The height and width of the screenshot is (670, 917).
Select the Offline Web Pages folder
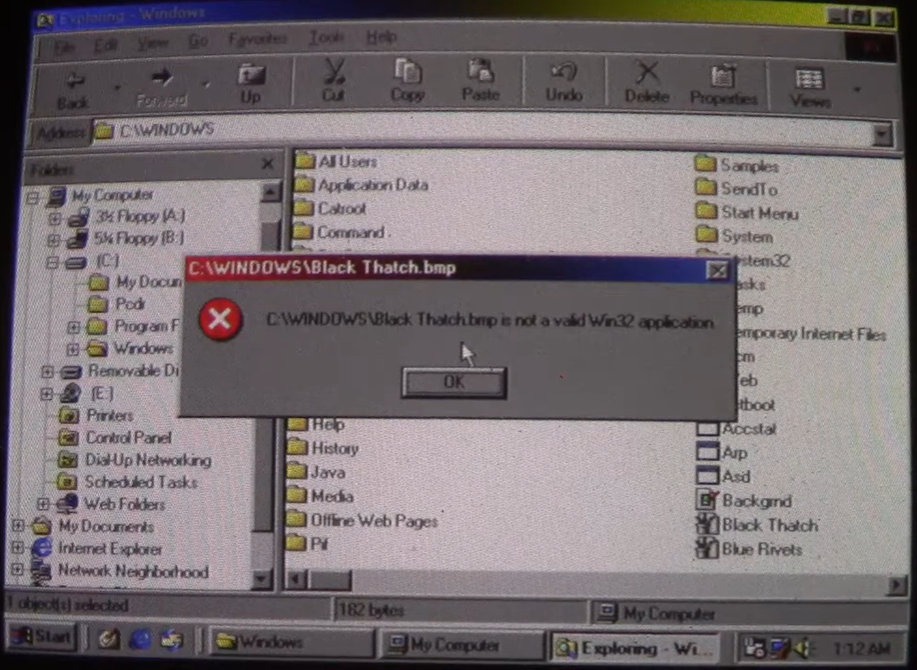click(x=374, y=520)
